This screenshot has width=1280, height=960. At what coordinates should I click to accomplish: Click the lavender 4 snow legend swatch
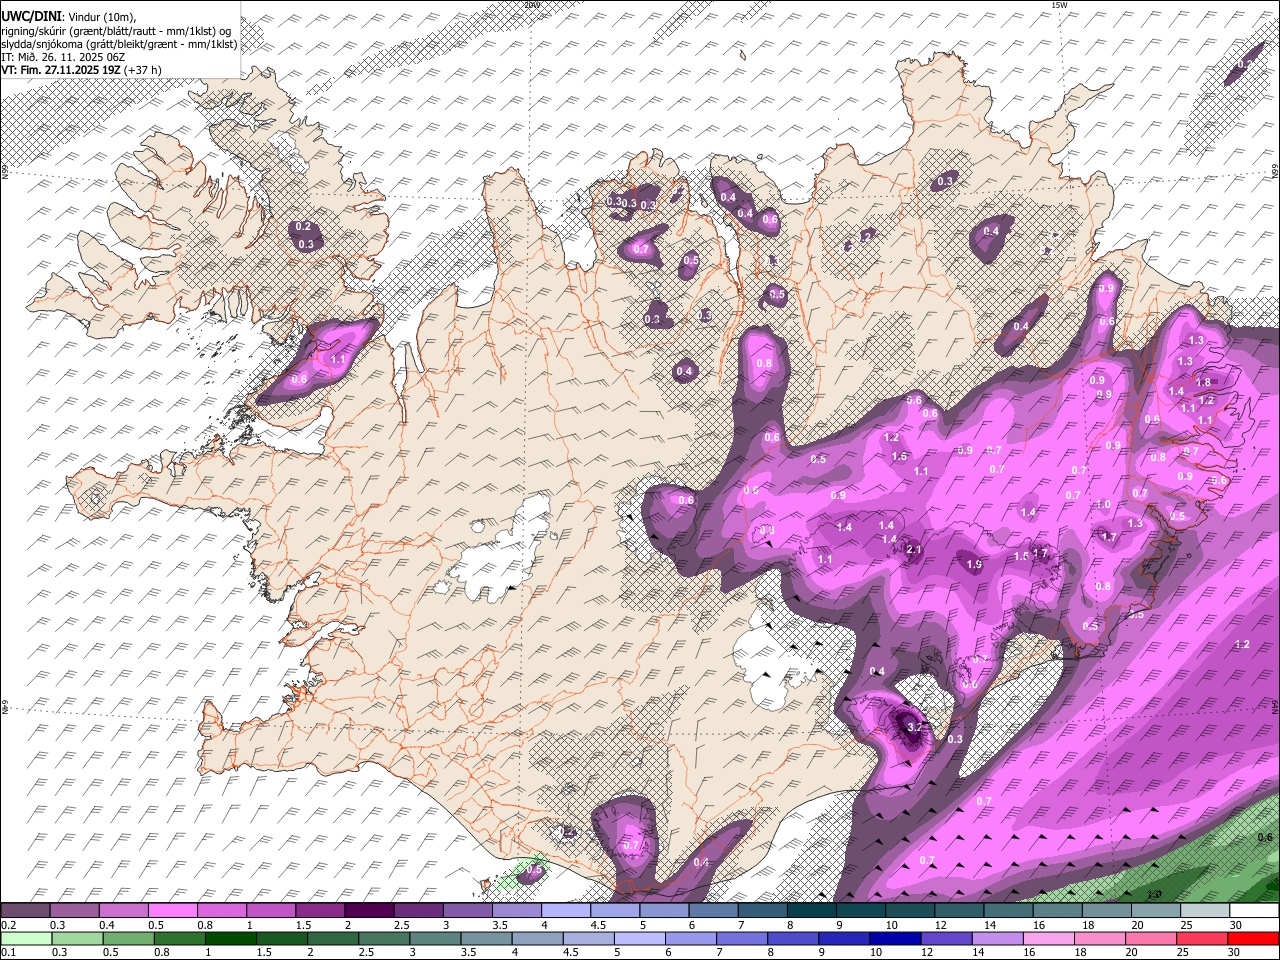566,911
